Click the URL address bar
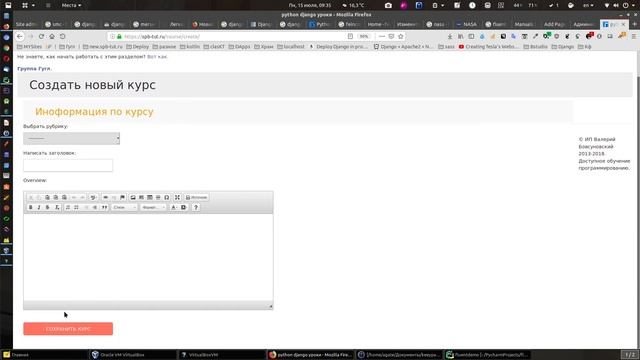This screenshot has width=640, height=360. [233, 36]
